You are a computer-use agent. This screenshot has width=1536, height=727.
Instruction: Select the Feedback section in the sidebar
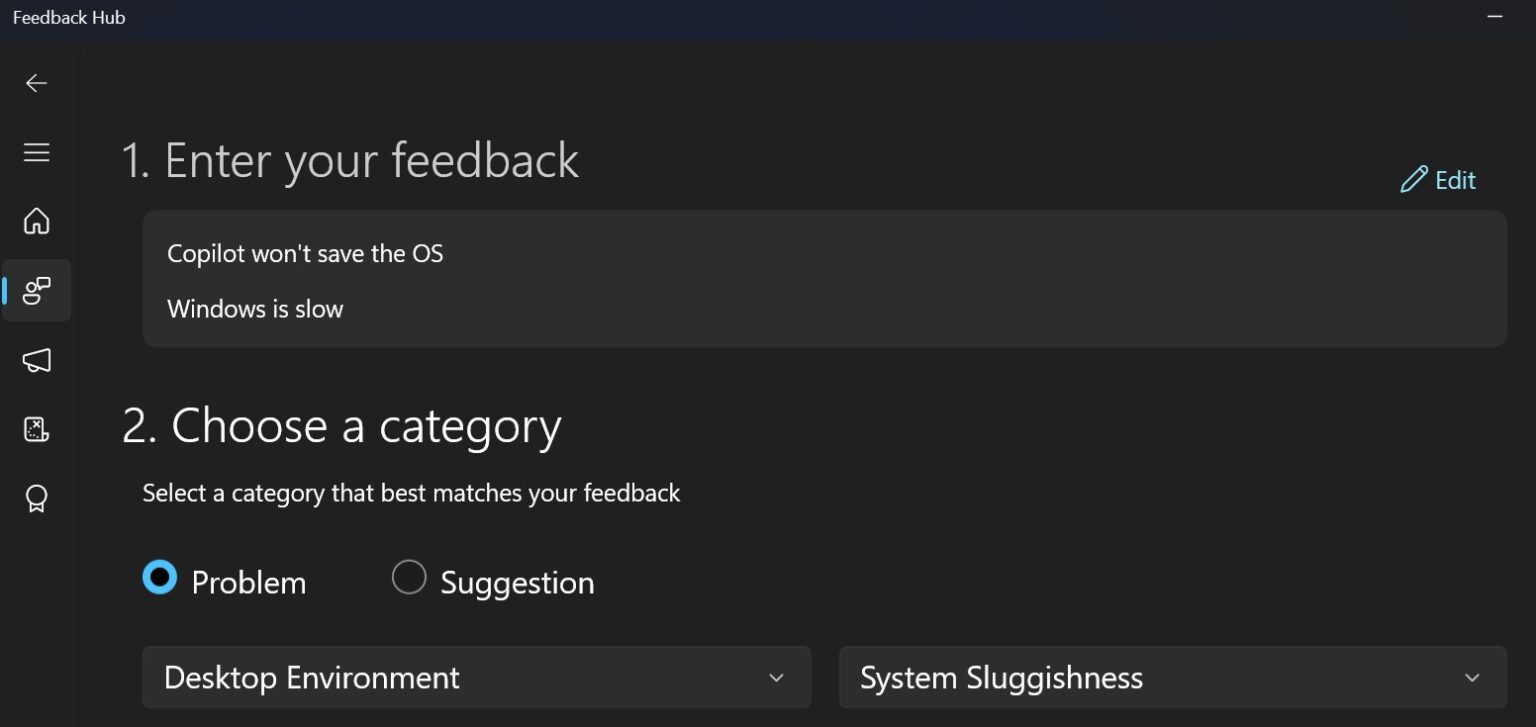point(36,291)
